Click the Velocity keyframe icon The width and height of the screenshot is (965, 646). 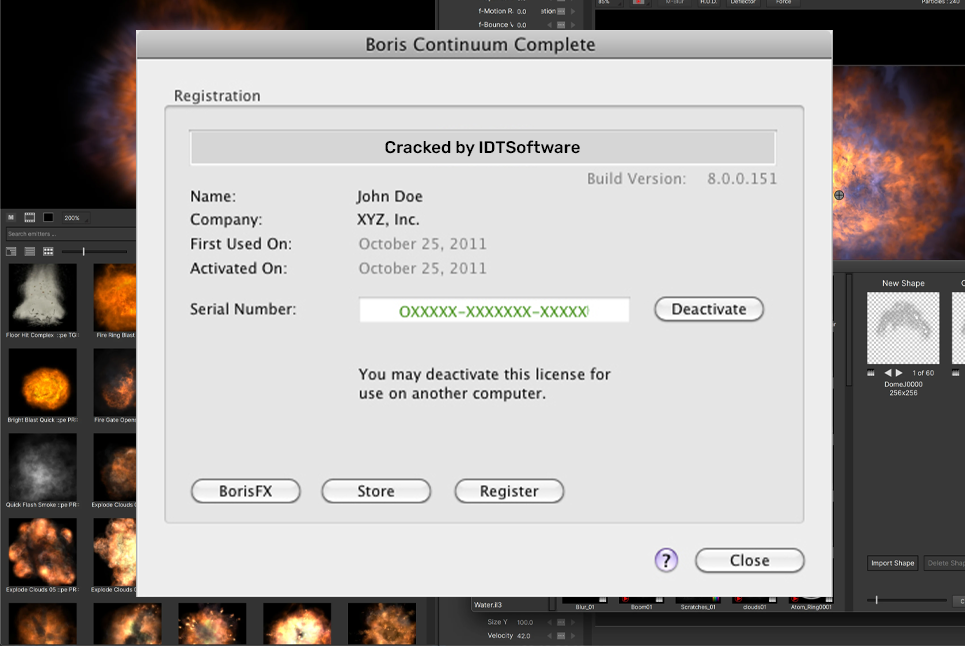point(561,636)
